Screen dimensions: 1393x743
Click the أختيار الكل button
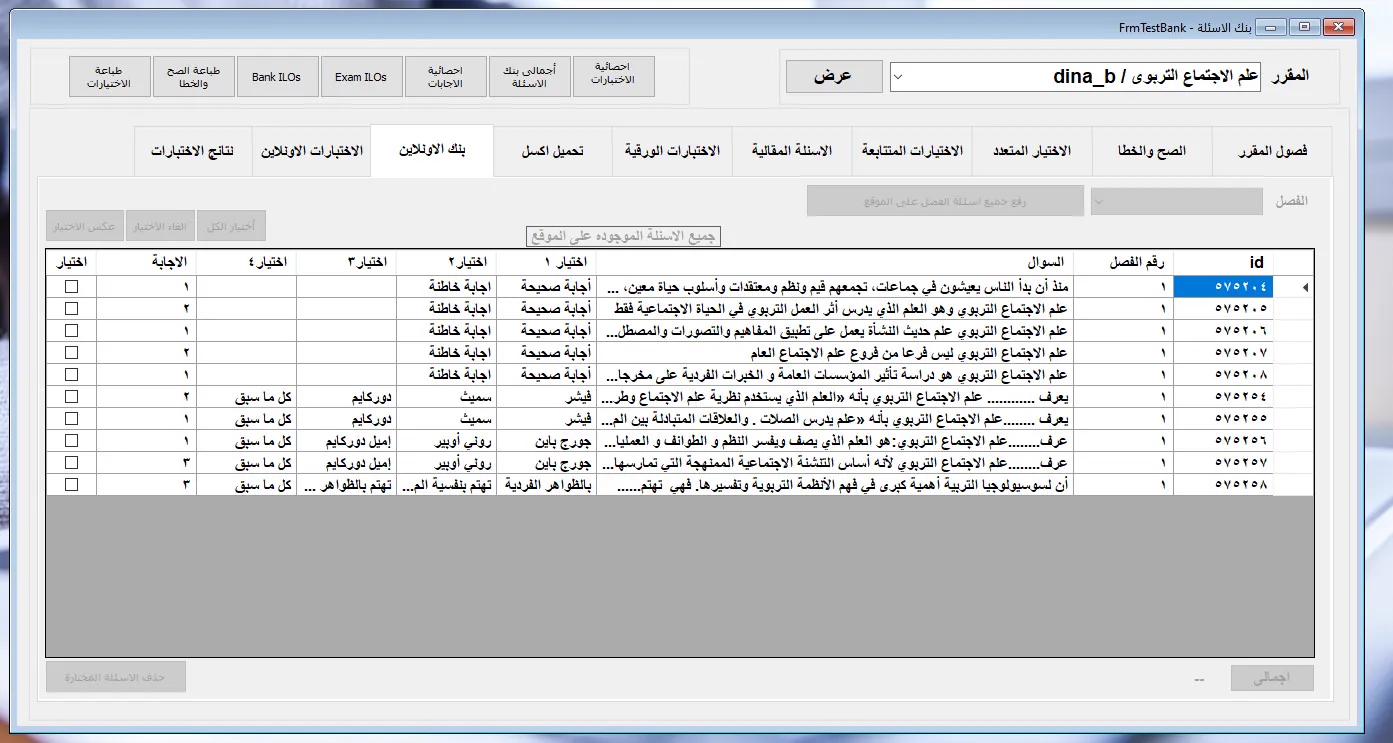[x=231, y=226]
